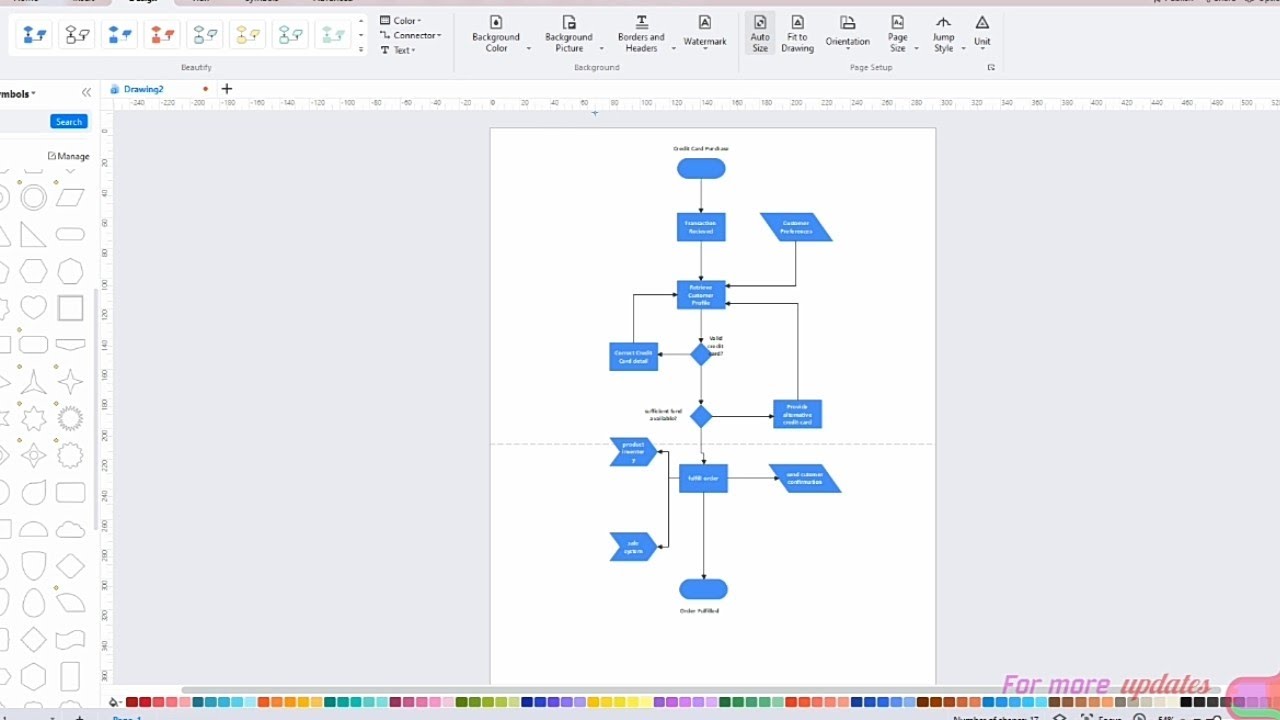The width and height of the screenshot is (1280, 720).
Task: Select the circular sector shape
Action: [x=70, y=602]
